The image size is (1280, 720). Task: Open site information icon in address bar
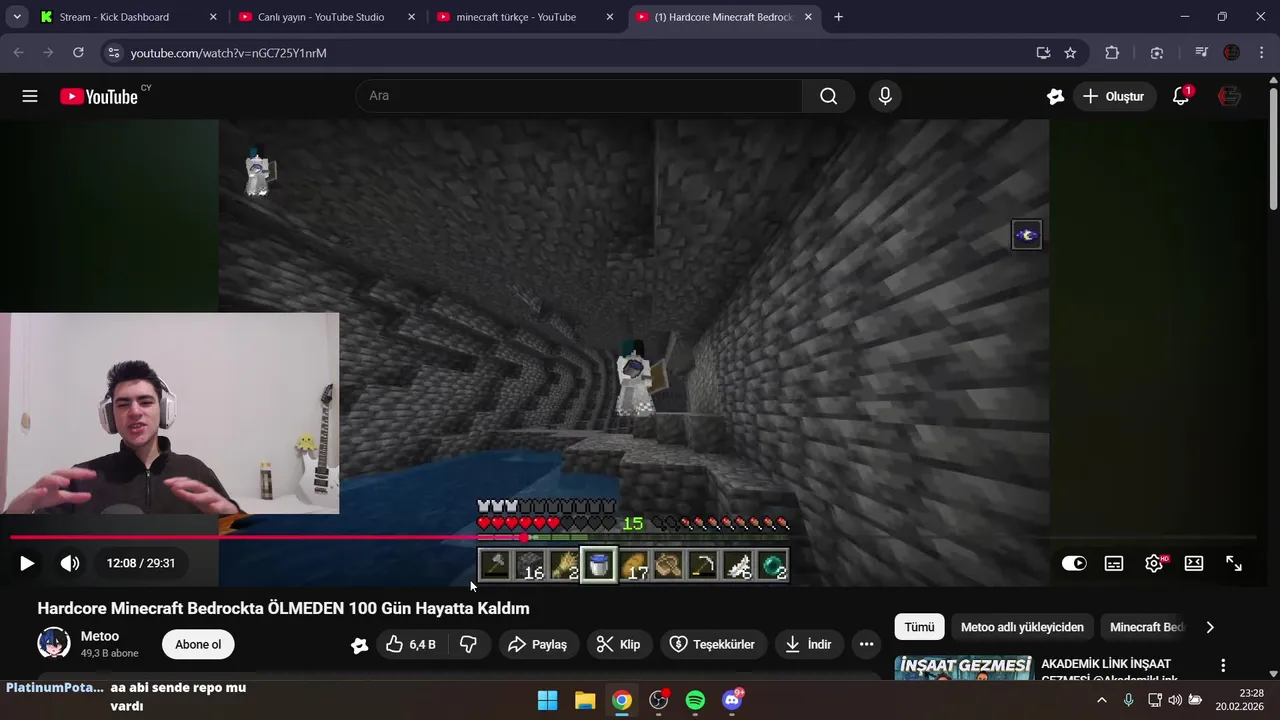tap(114, 53)
